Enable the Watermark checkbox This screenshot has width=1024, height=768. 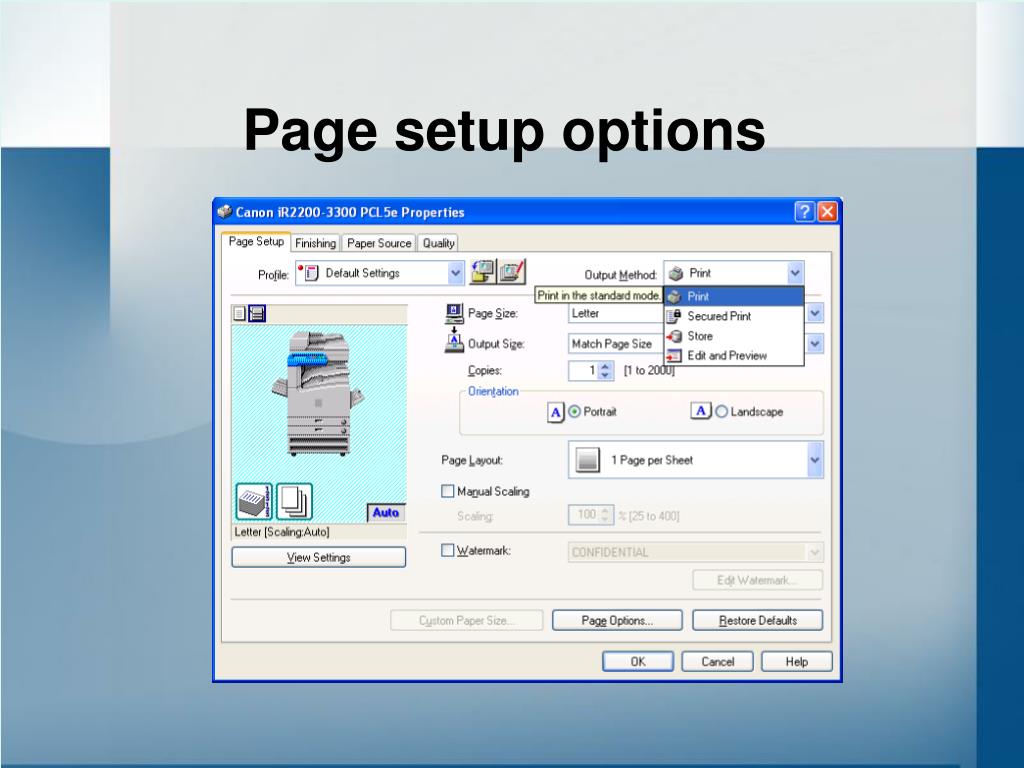click(447, 551)
